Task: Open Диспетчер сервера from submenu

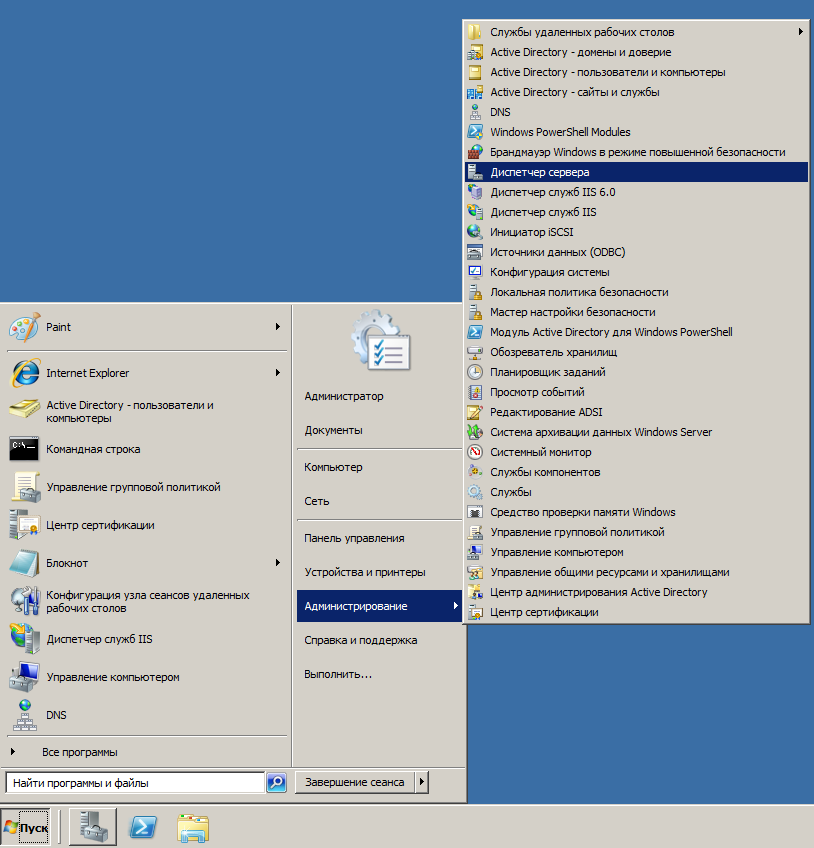Action: tap(637, 172)
